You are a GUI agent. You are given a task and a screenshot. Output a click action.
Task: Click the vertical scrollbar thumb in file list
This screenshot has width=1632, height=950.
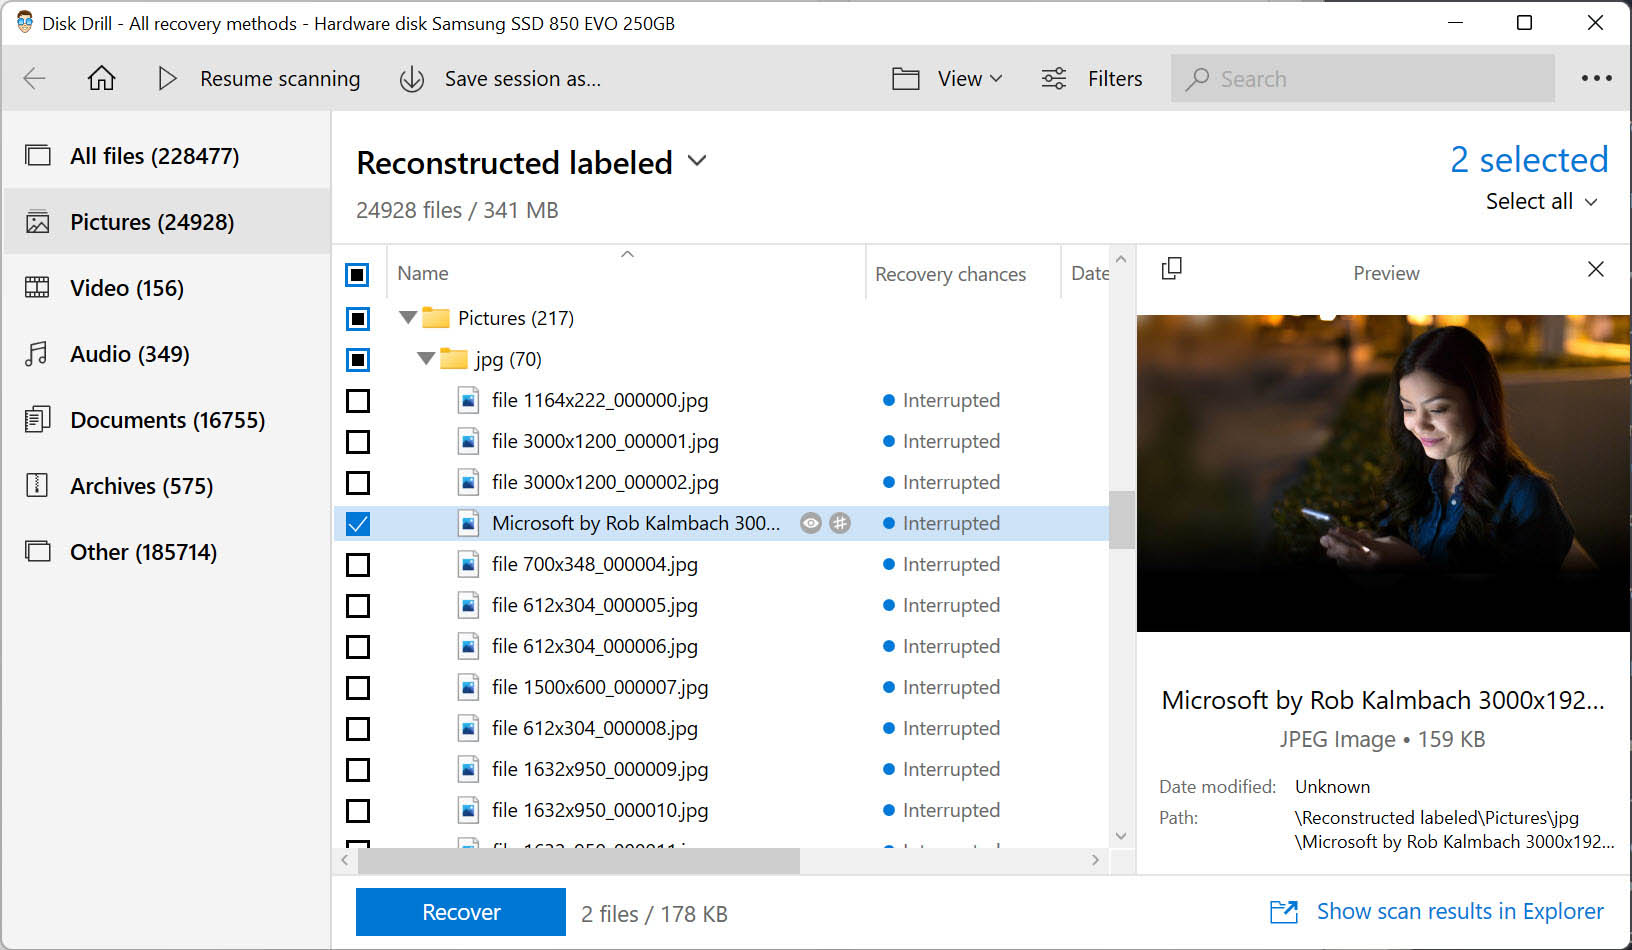1121,520
